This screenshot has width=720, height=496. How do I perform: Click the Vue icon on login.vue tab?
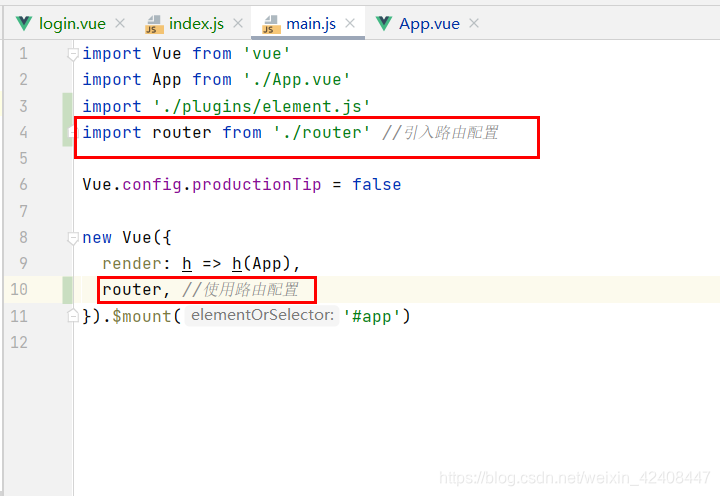click(x=24, y=23)
